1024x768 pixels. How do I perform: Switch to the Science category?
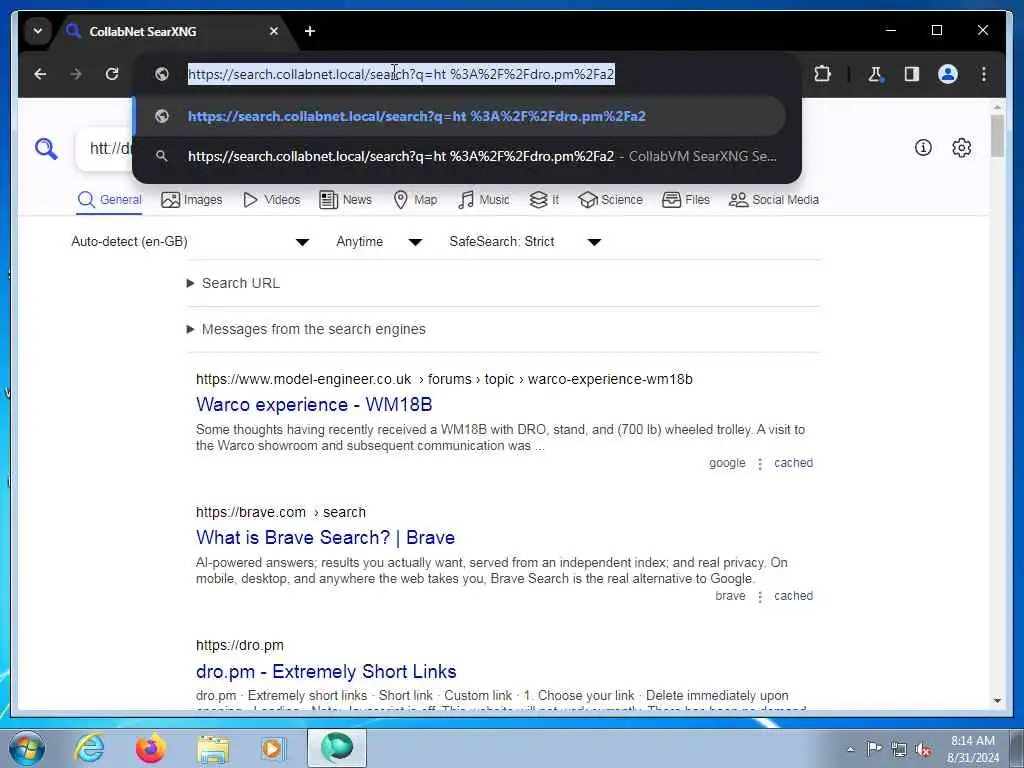click(x=611, y=200)
